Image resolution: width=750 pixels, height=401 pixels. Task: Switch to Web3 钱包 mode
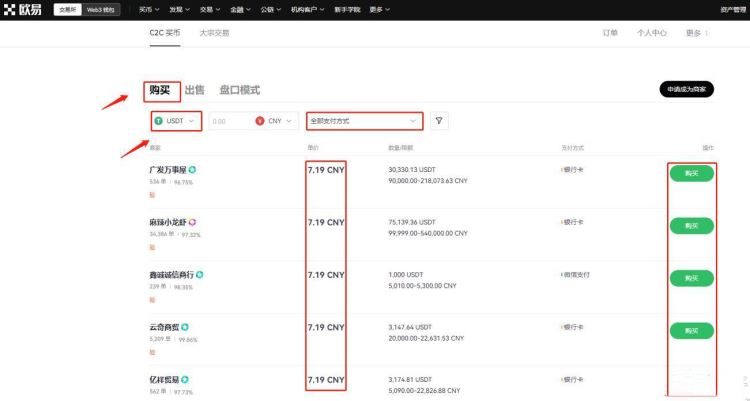pyautogui.click(x=101, y=9)
